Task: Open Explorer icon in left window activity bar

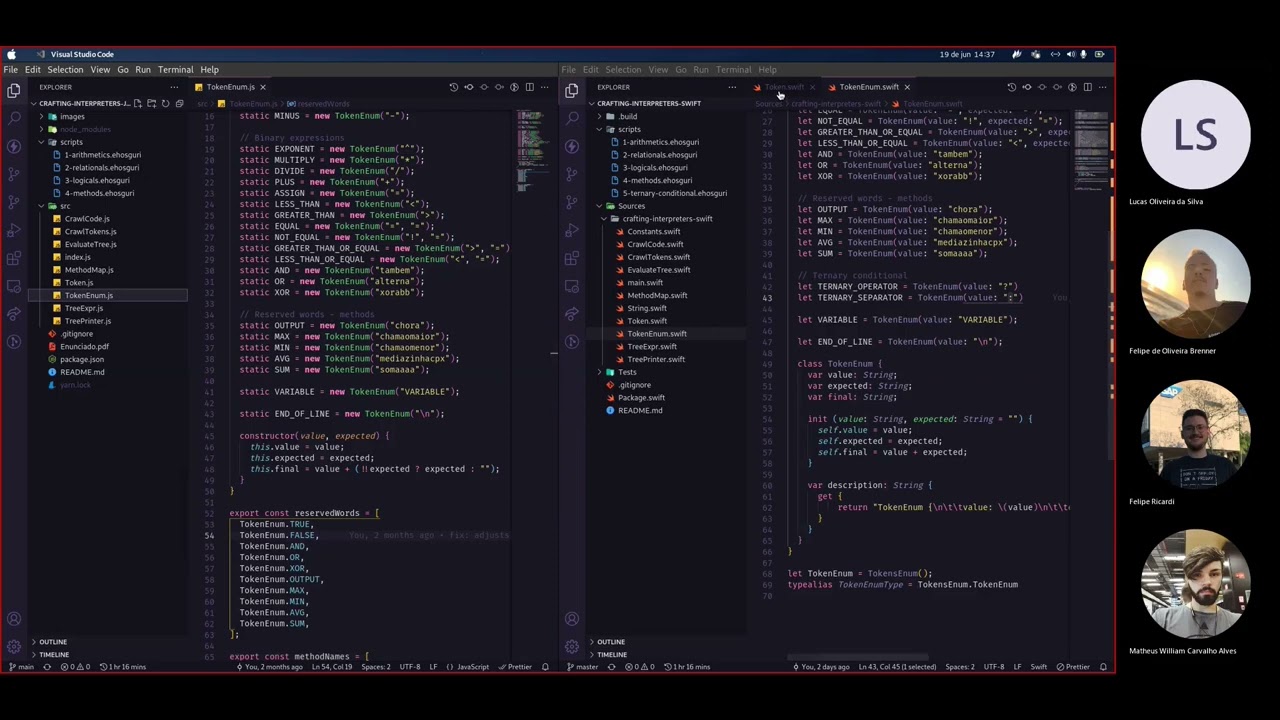Action: 14,90
